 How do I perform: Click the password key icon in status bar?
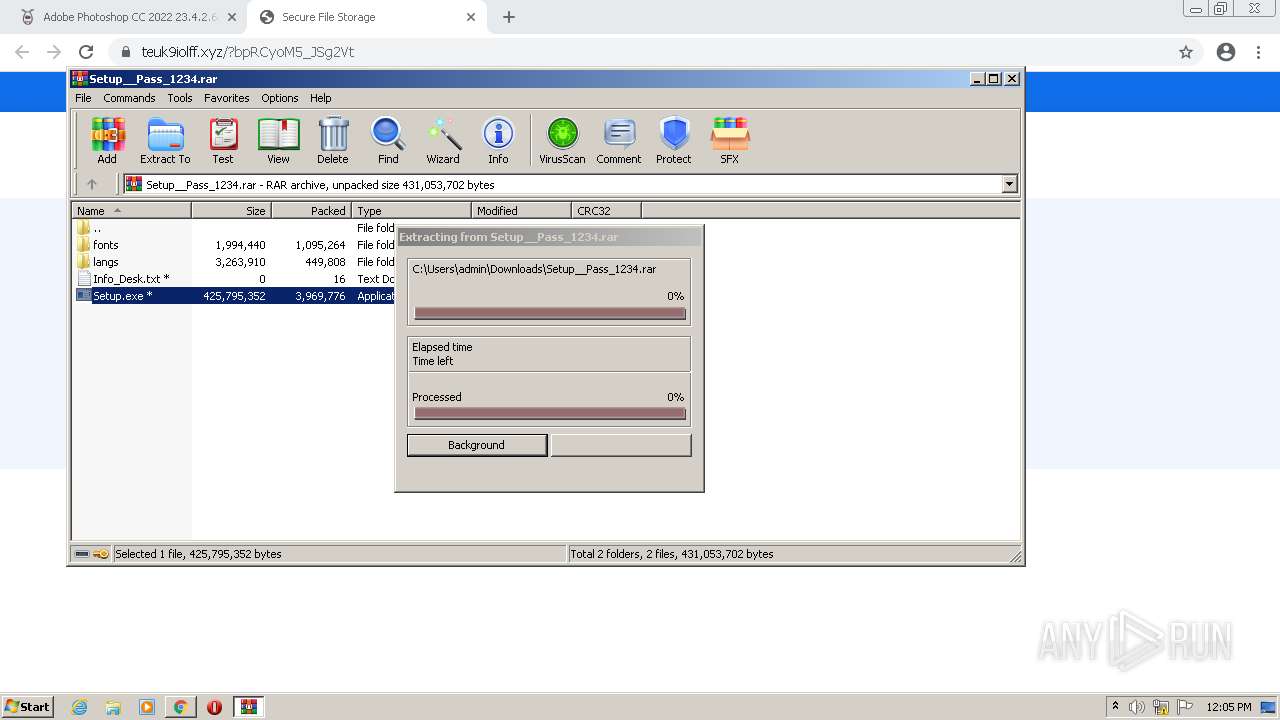(101, 554)
